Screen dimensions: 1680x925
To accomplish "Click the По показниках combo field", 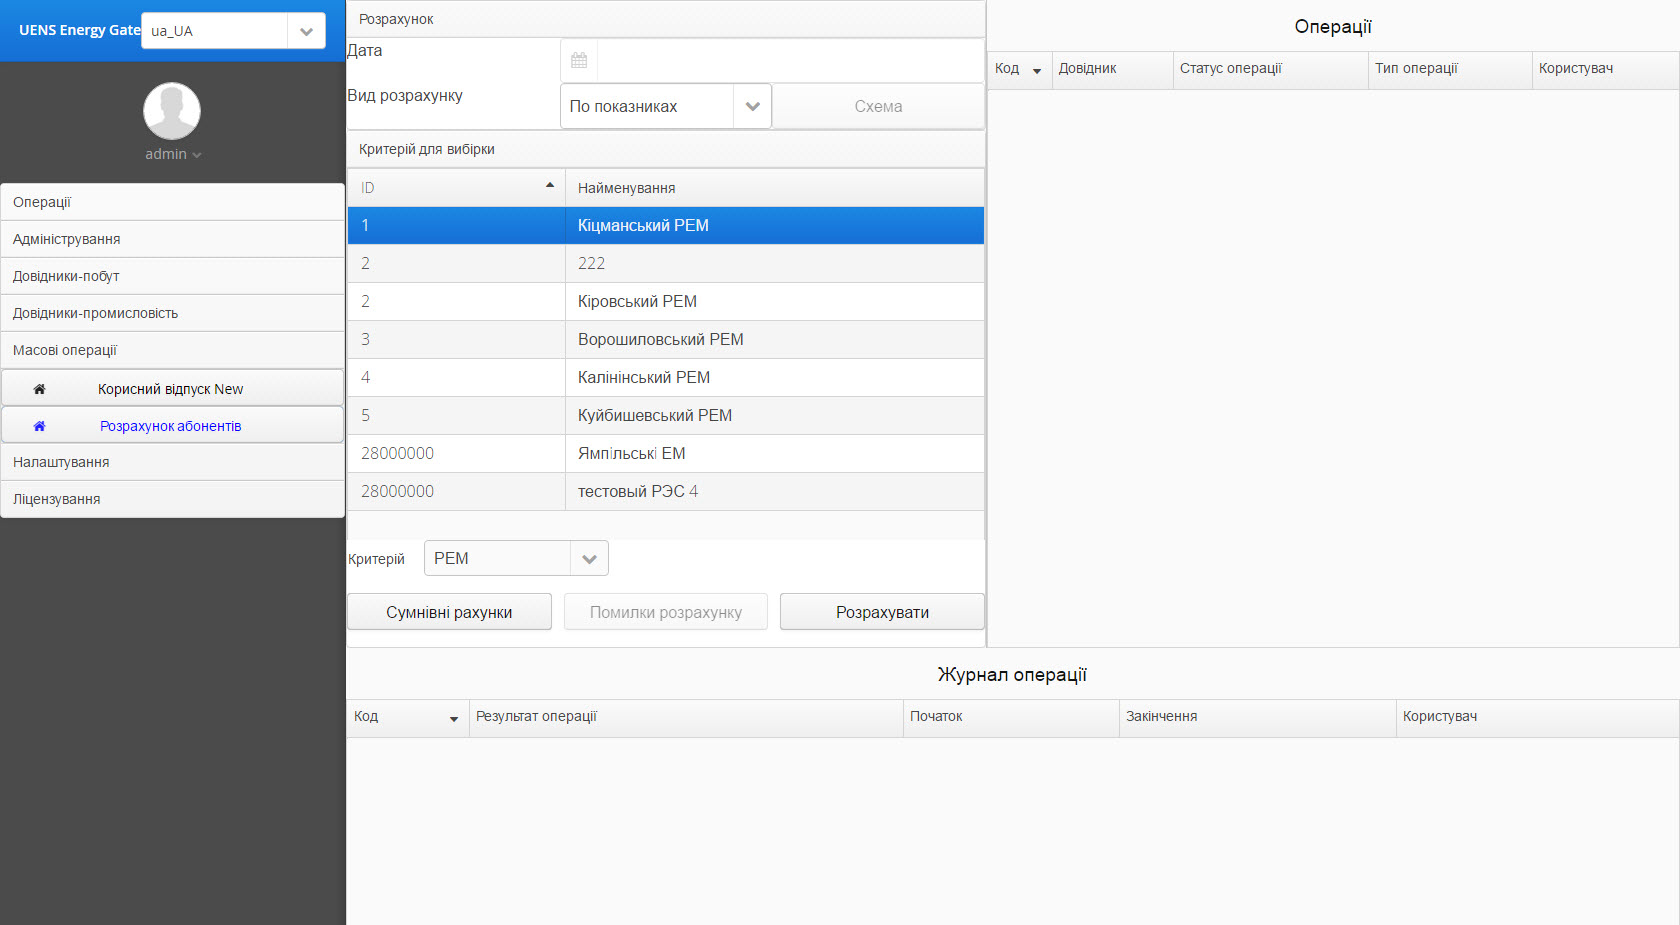I will point(647,106).
